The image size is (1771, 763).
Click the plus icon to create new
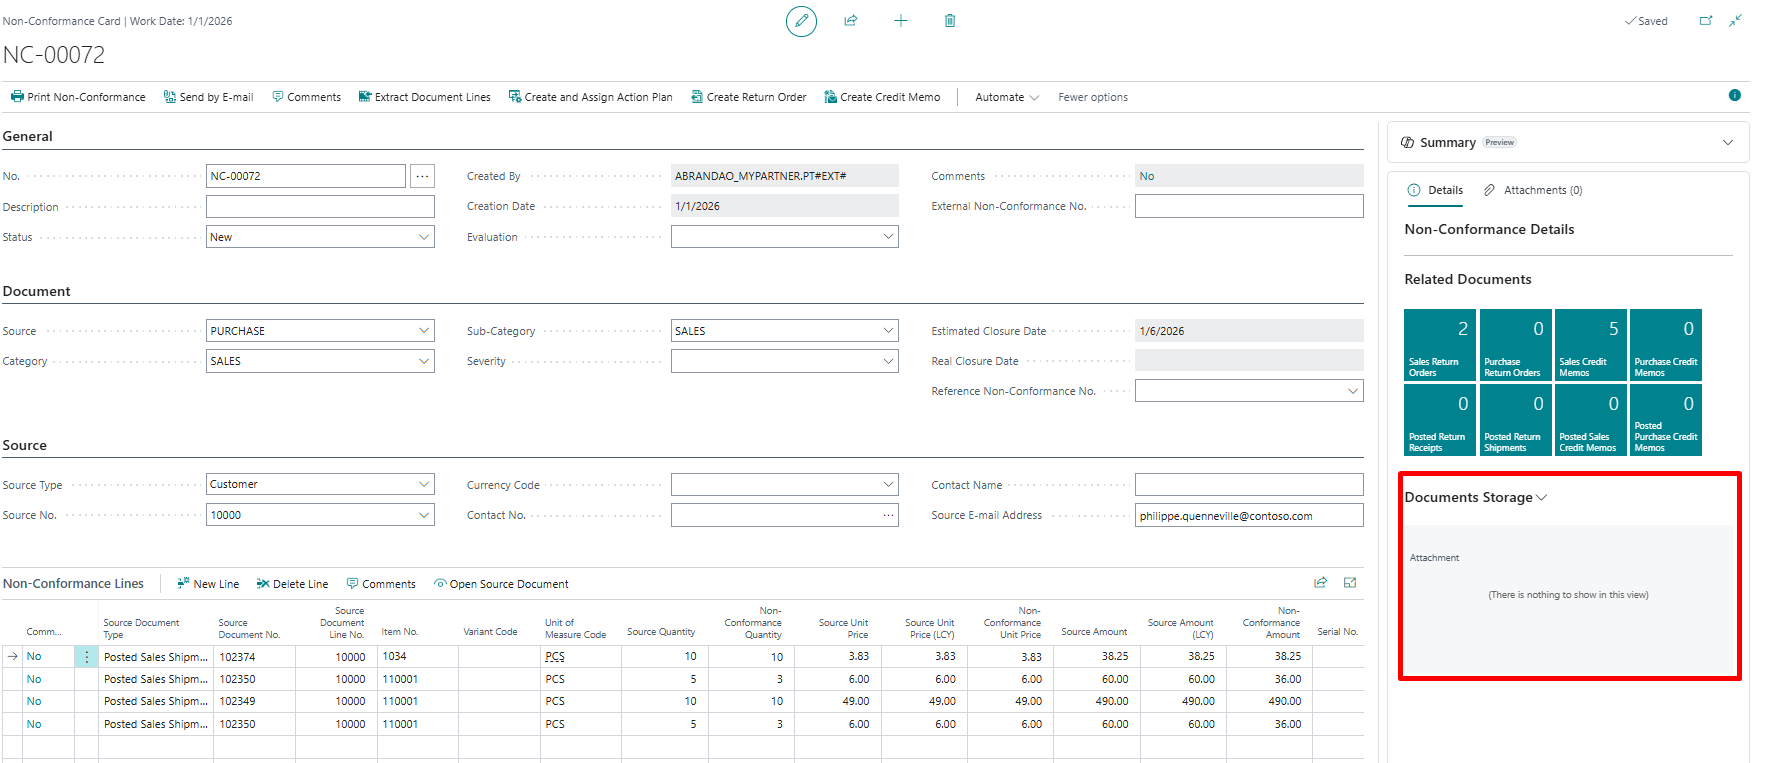coord(901,21)
